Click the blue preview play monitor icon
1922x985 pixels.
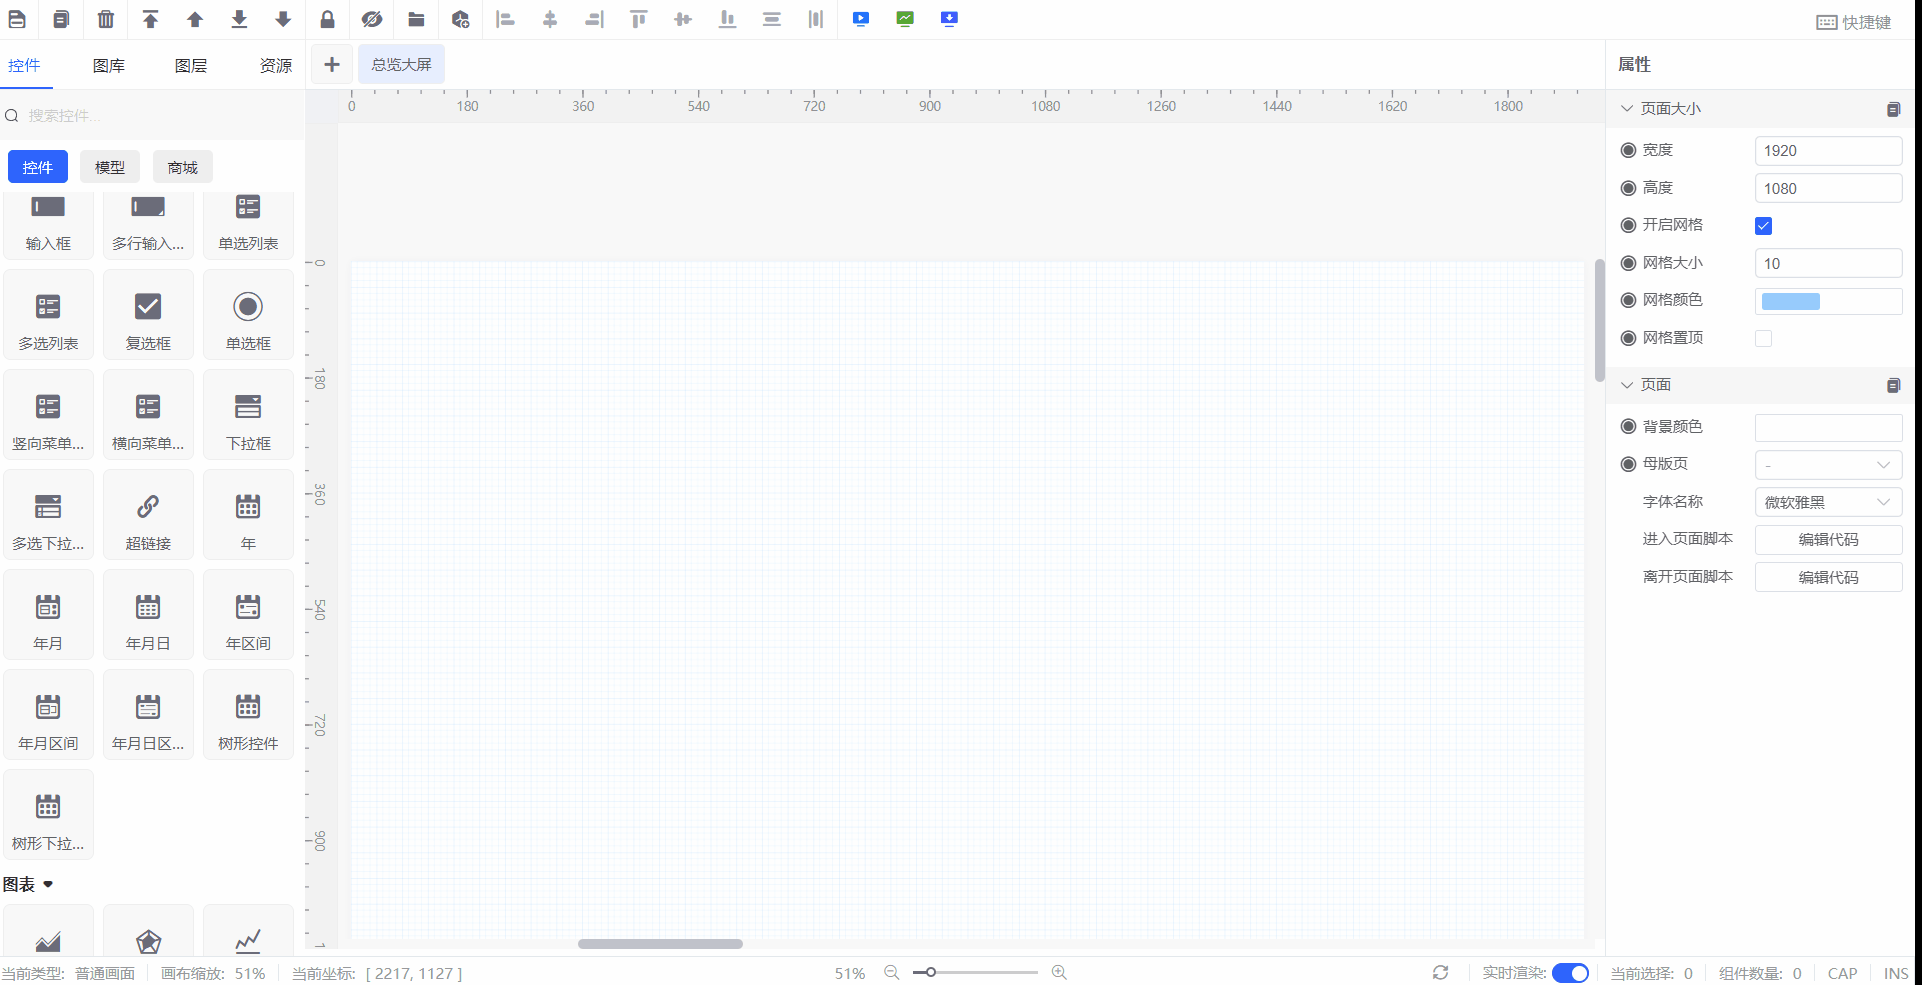[861, 19]
